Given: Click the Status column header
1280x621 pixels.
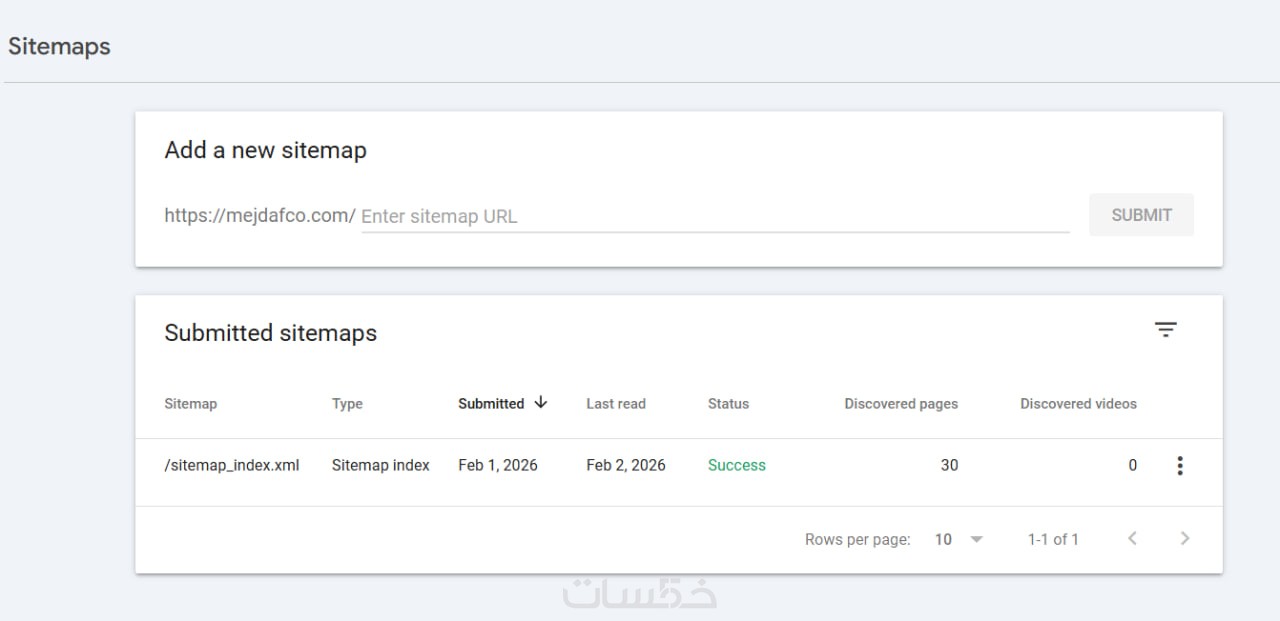Looking at the screenshot, I should [728, 404].
